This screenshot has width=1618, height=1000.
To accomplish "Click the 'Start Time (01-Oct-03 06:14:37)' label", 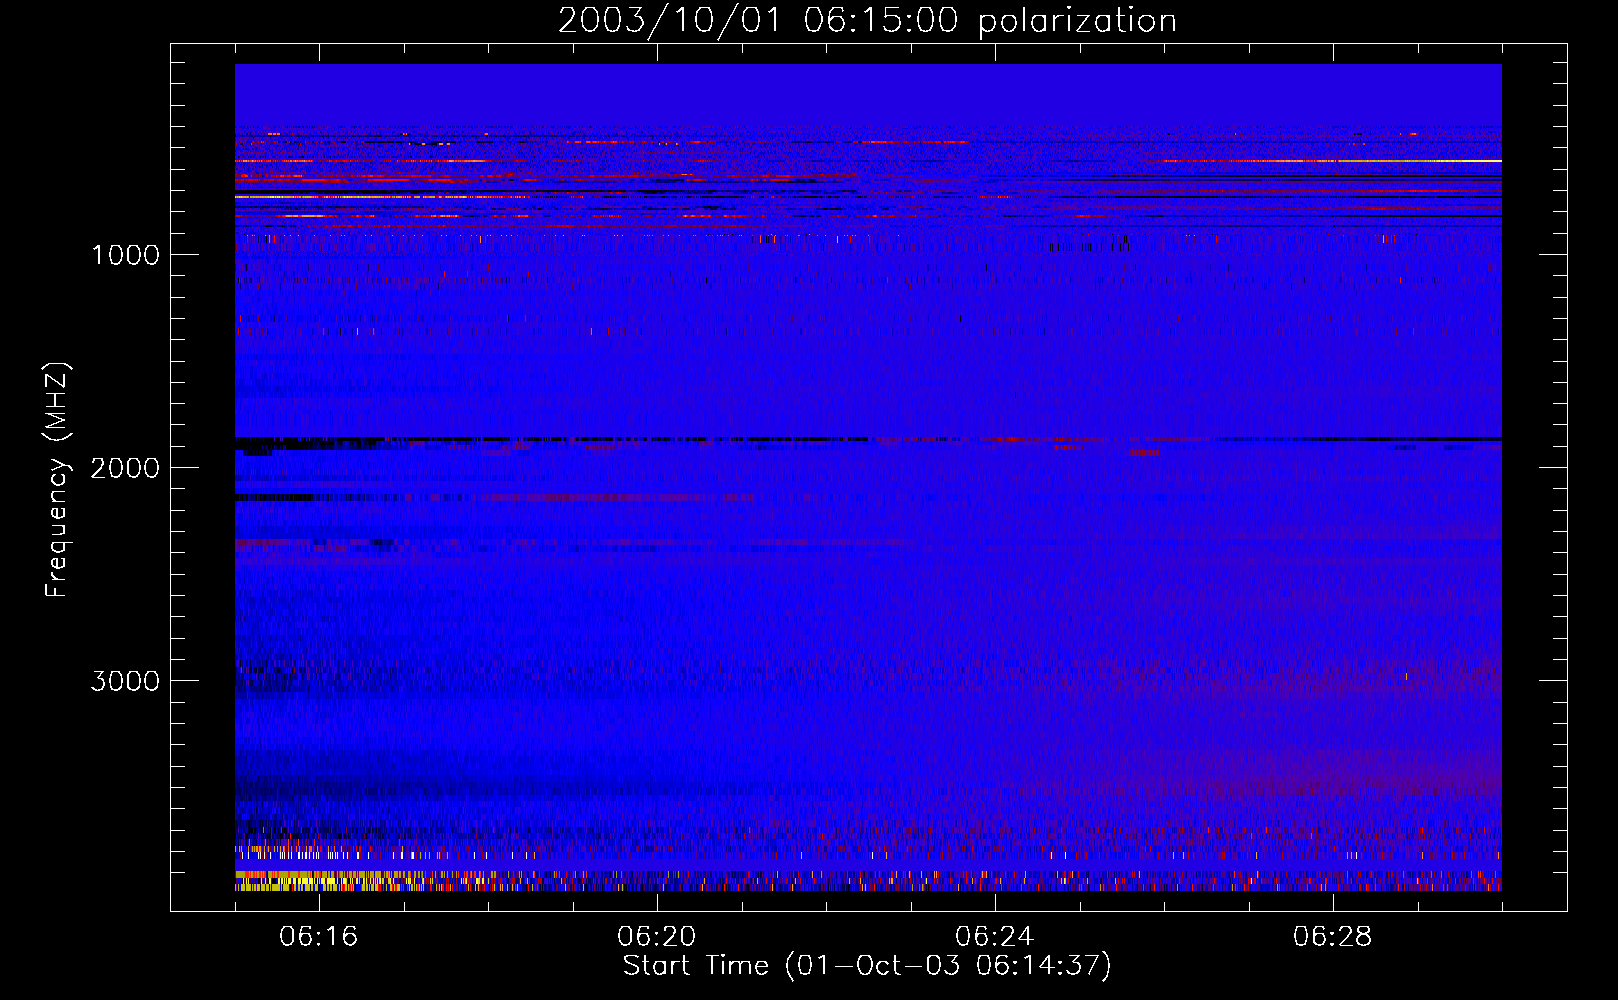I will tap(867, 966).
